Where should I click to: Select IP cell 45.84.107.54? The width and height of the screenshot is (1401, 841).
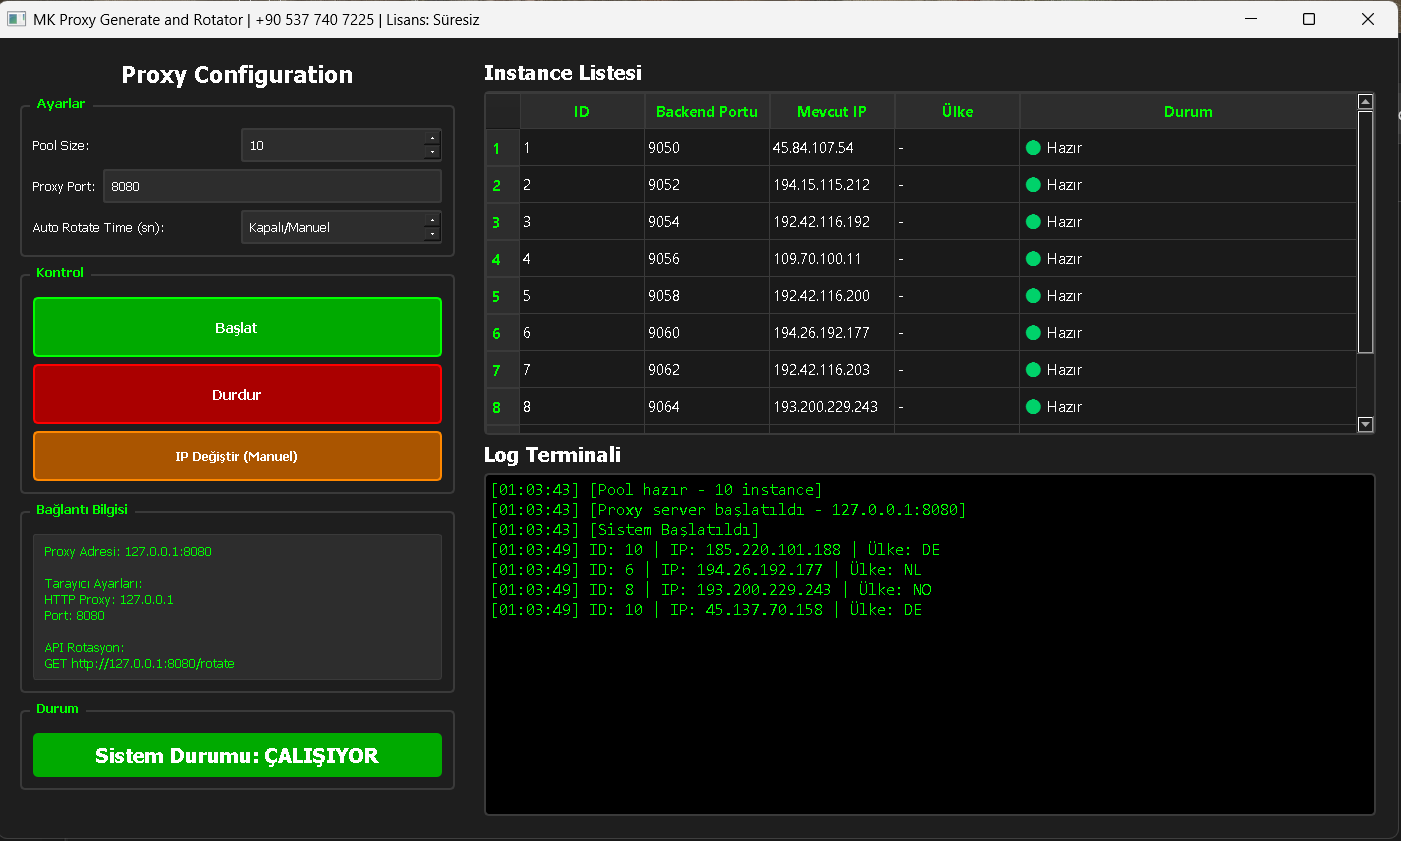point(832,148)
